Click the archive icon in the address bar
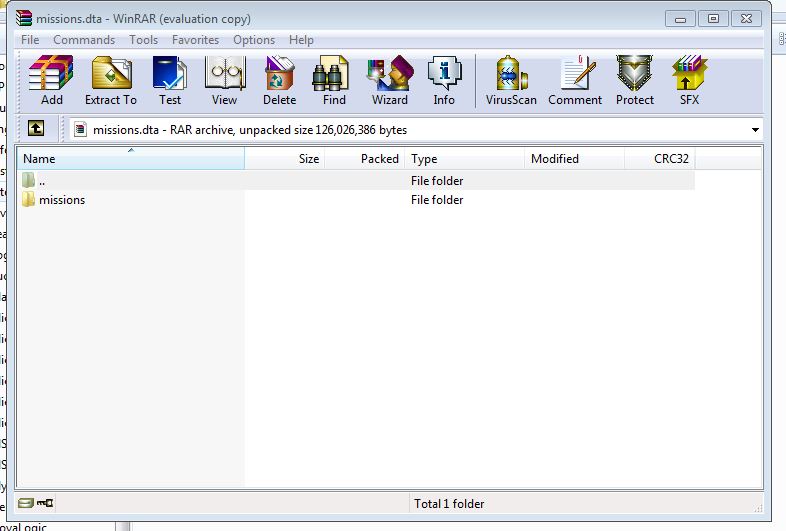Viewport: 786px width, 531px height. point(80,129)
